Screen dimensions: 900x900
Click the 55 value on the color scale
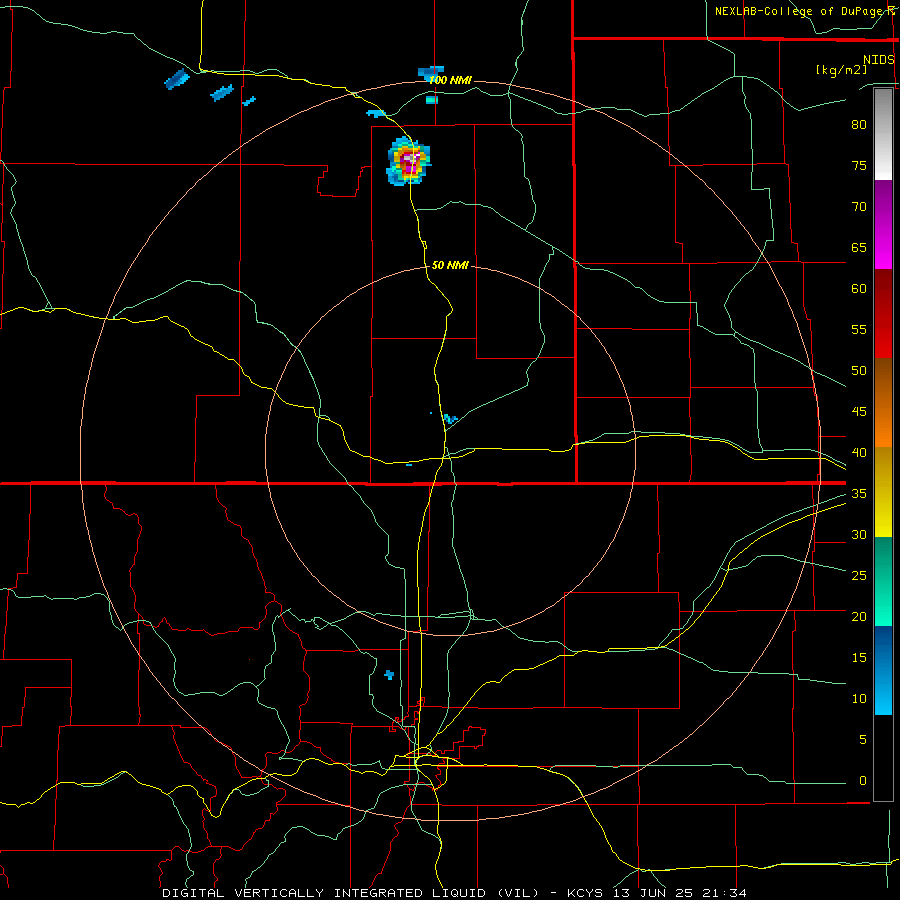click(x=859, y=329)
